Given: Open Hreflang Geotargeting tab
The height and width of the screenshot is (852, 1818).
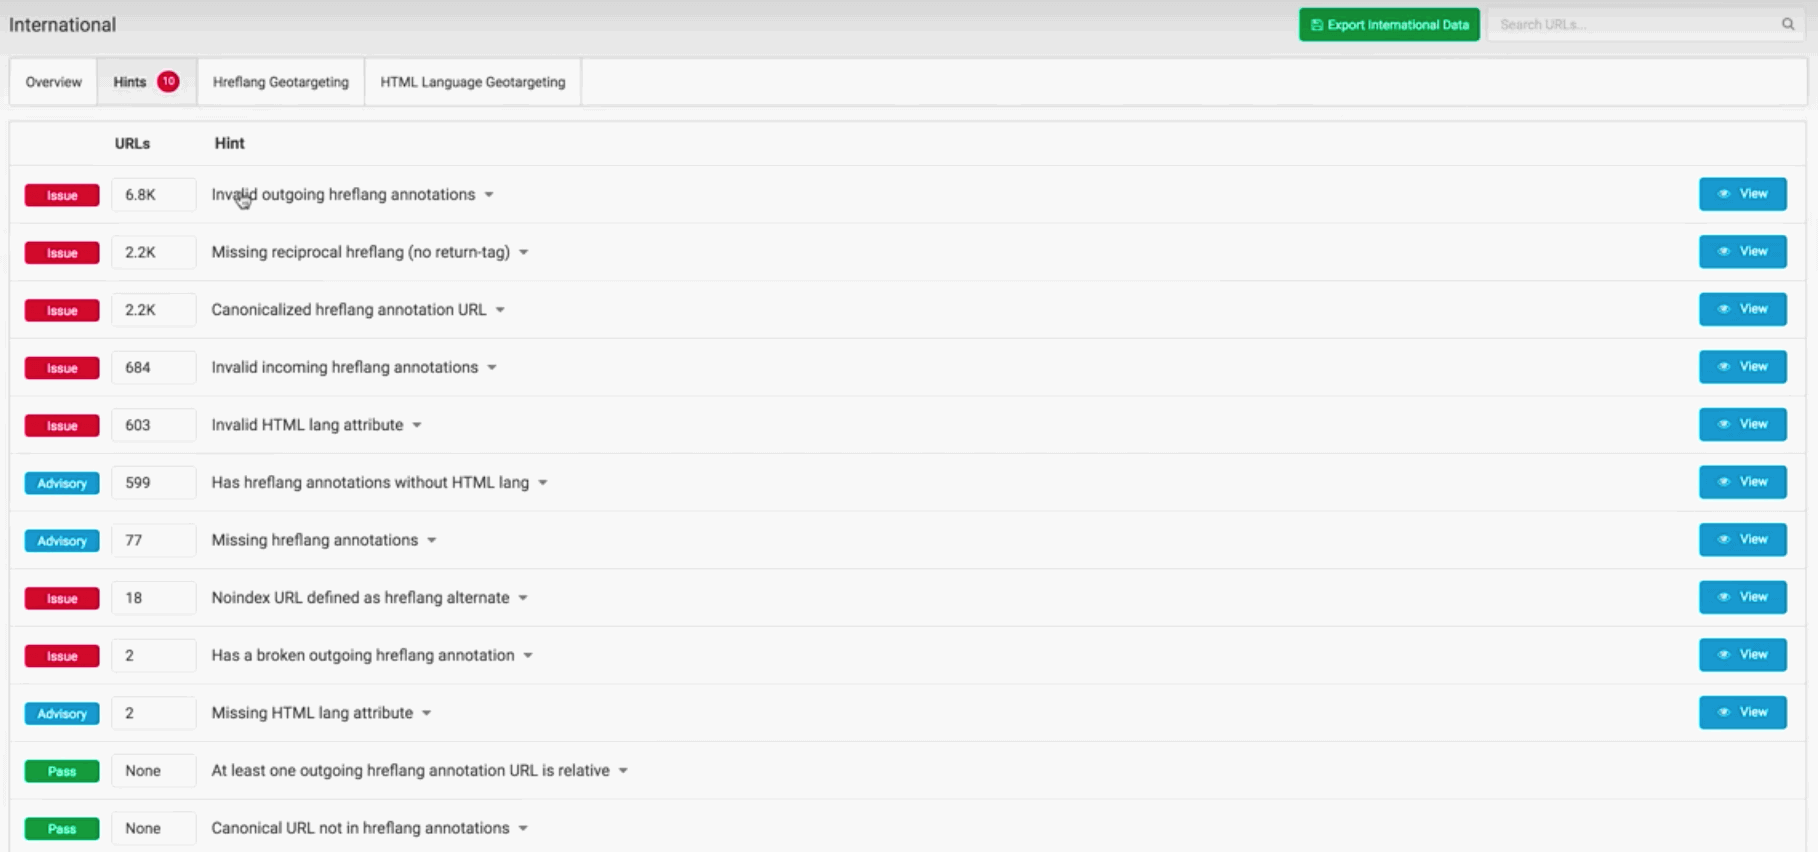Looking at the screenshot, I should click(281, 82).
